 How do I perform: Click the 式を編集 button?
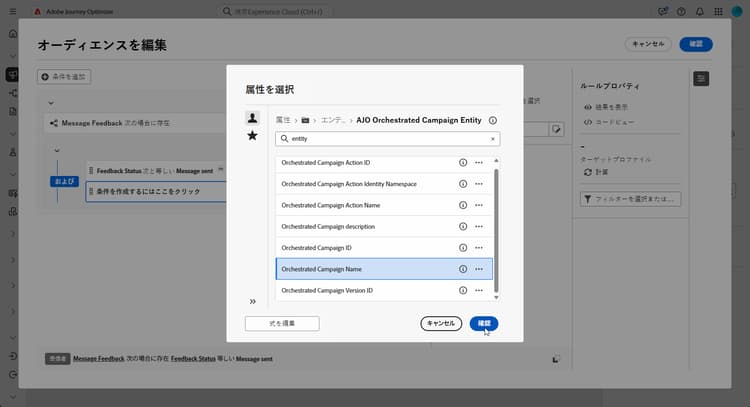pyautogui.click(x=282, y=323)
